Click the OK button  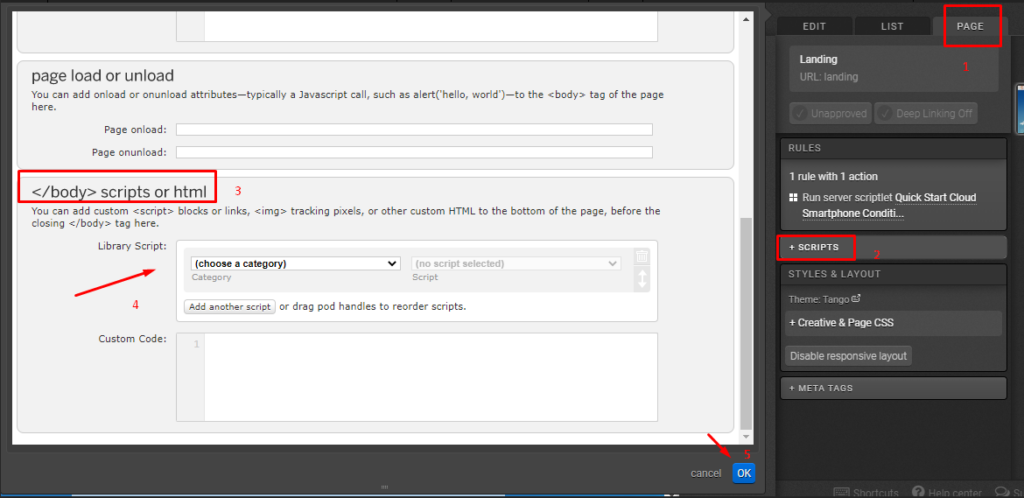[x=743, y=473]
